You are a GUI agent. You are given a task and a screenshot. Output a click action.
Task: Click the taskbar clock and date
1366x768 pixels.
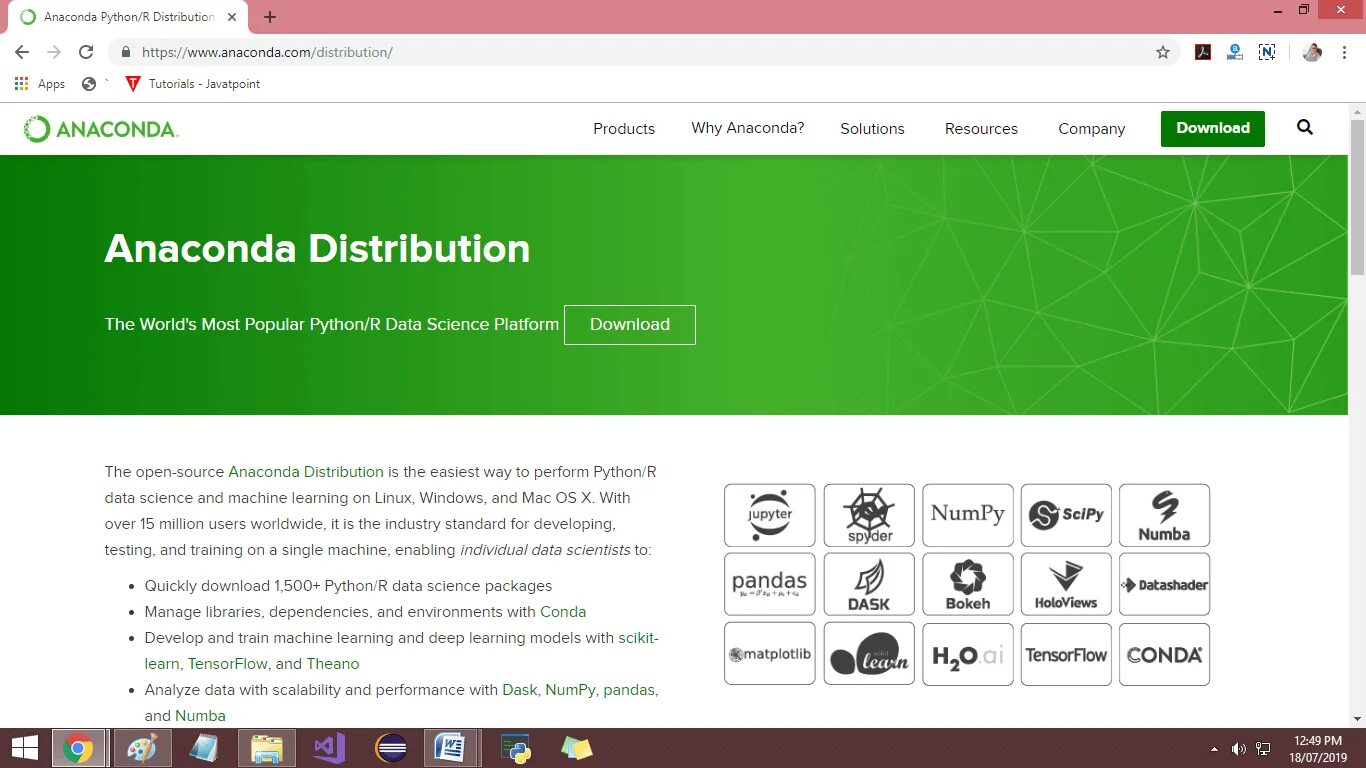coord(1318,749)
